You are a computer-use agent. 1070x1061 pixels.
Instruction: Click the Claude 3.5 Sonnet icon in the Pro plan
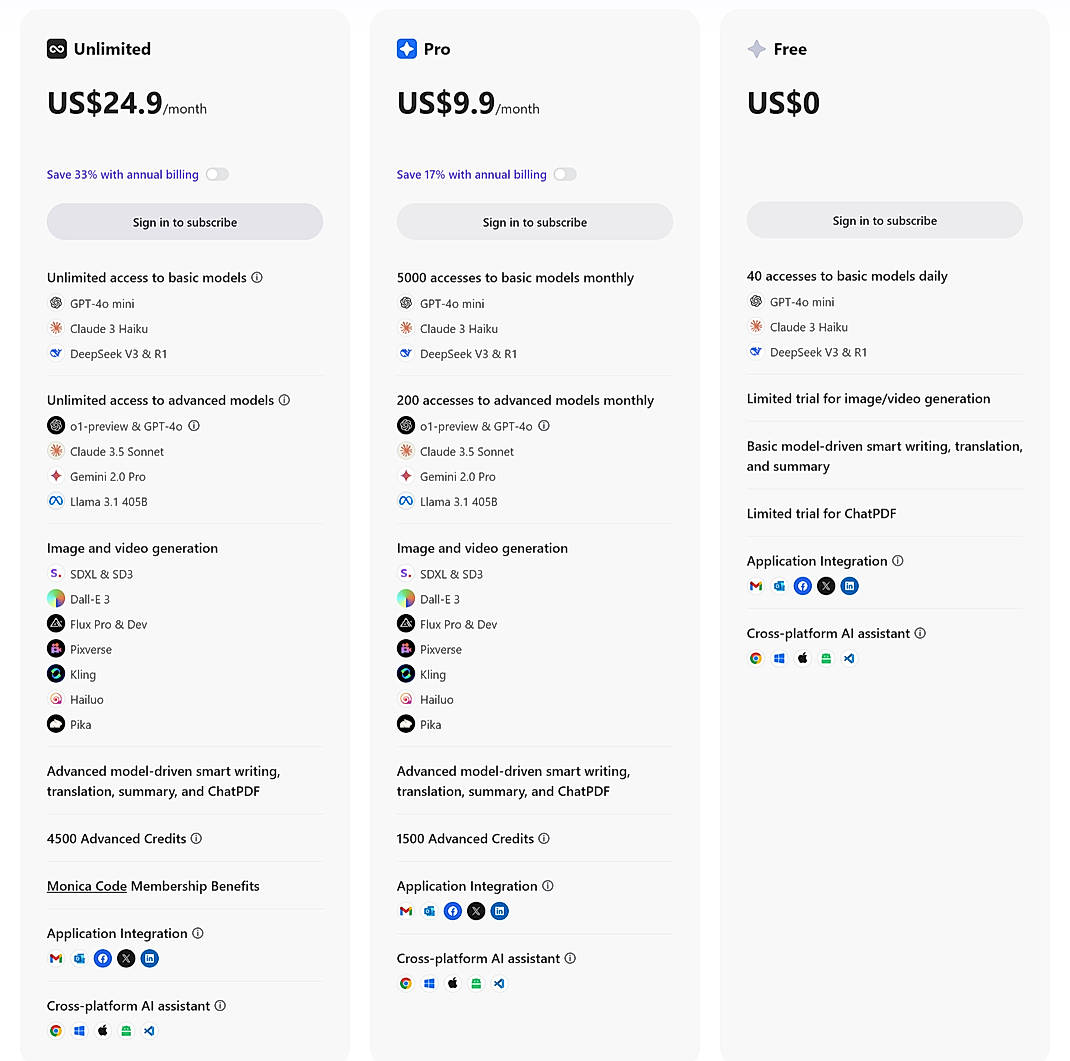click(x=406, y=451)
